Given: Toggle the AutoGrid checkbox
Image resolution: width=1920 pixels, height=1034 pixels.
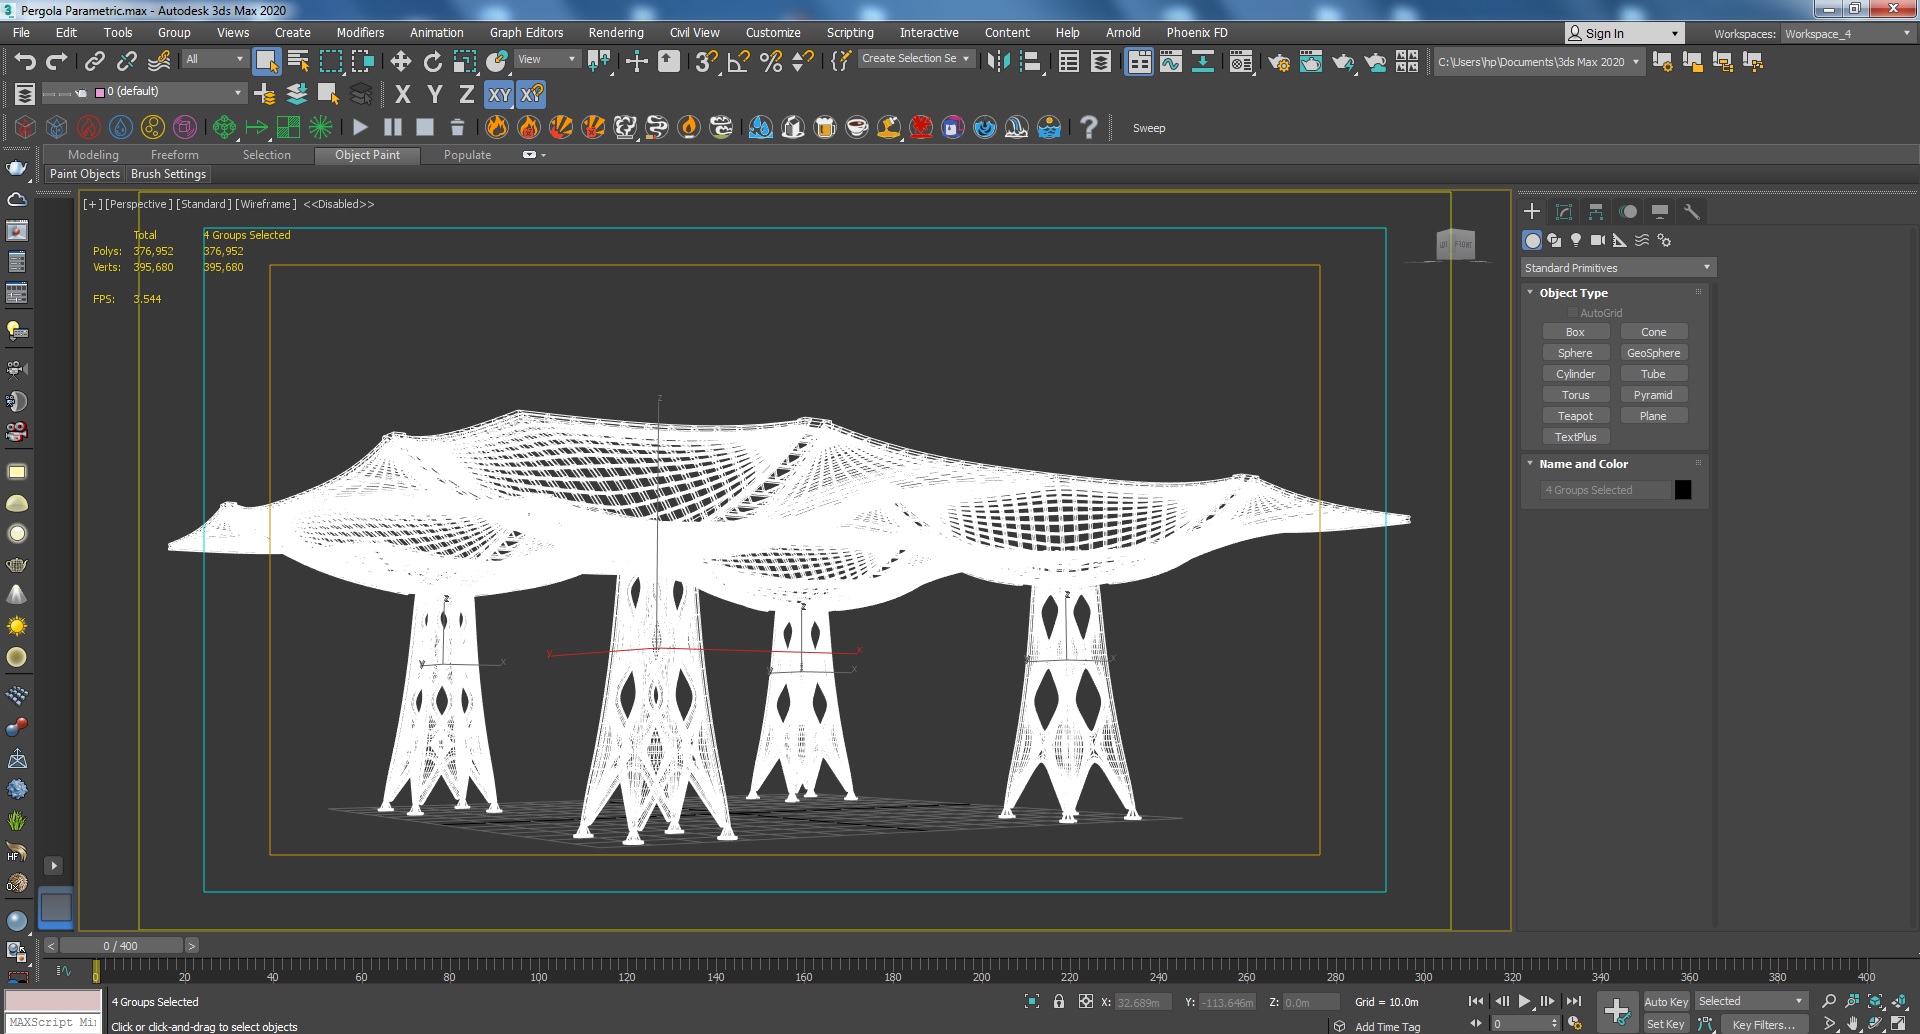Looking at the screenshot, I should [1573, 313].
